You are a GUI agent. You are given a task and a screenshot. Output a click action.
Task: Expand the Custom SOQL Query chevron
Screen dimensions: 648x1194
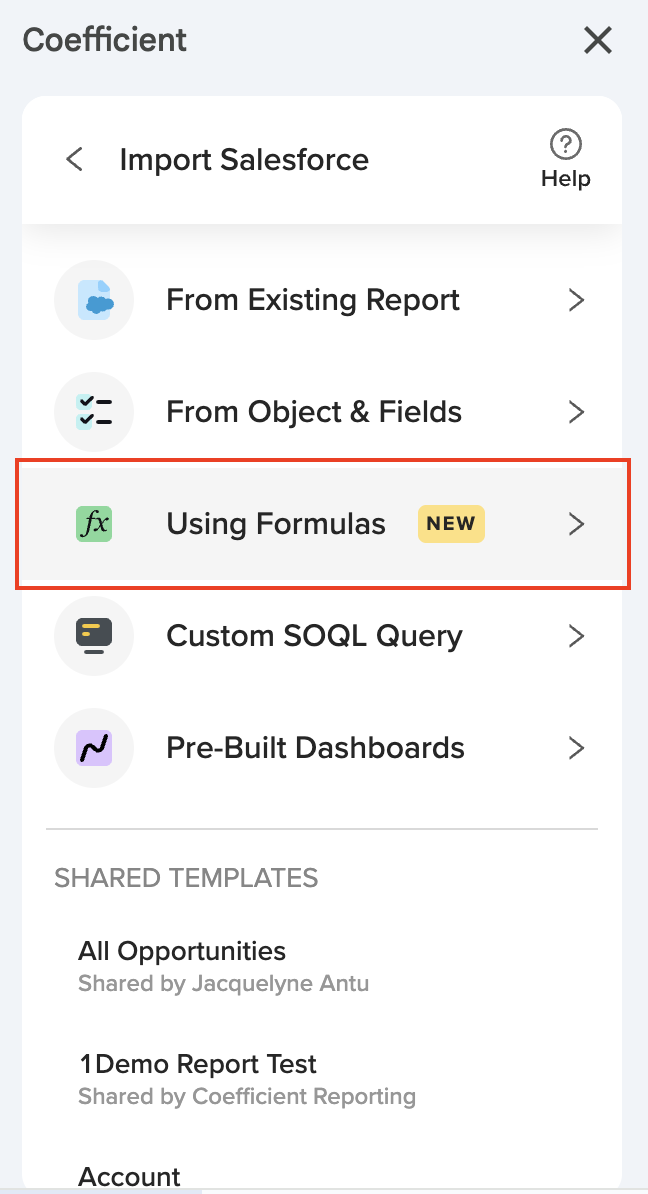[x=576, y=636]
